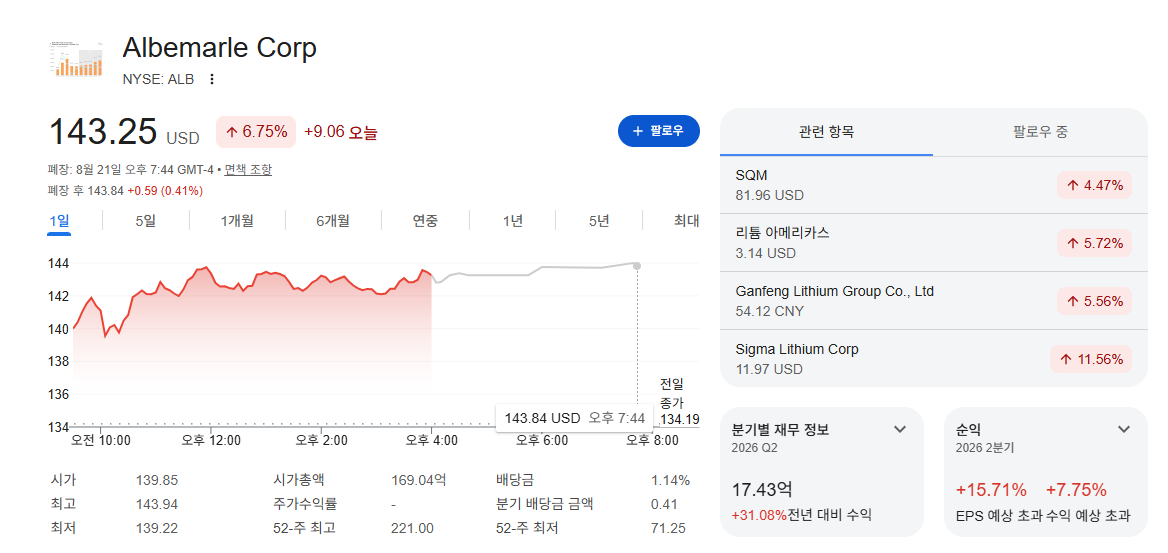The image size is (1168, 553).
Task: Switch to the 팔로우 중 tab
Action: [x=1041, y=132]
